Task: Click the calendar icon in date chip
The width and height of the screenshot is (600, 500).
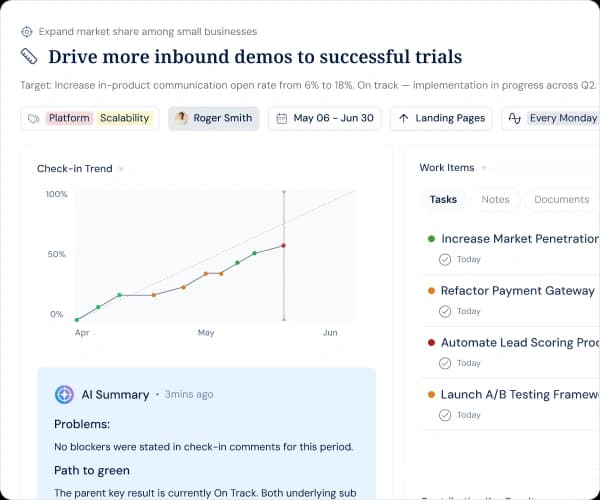Action: pyautogui.click(x=282, y=118)
